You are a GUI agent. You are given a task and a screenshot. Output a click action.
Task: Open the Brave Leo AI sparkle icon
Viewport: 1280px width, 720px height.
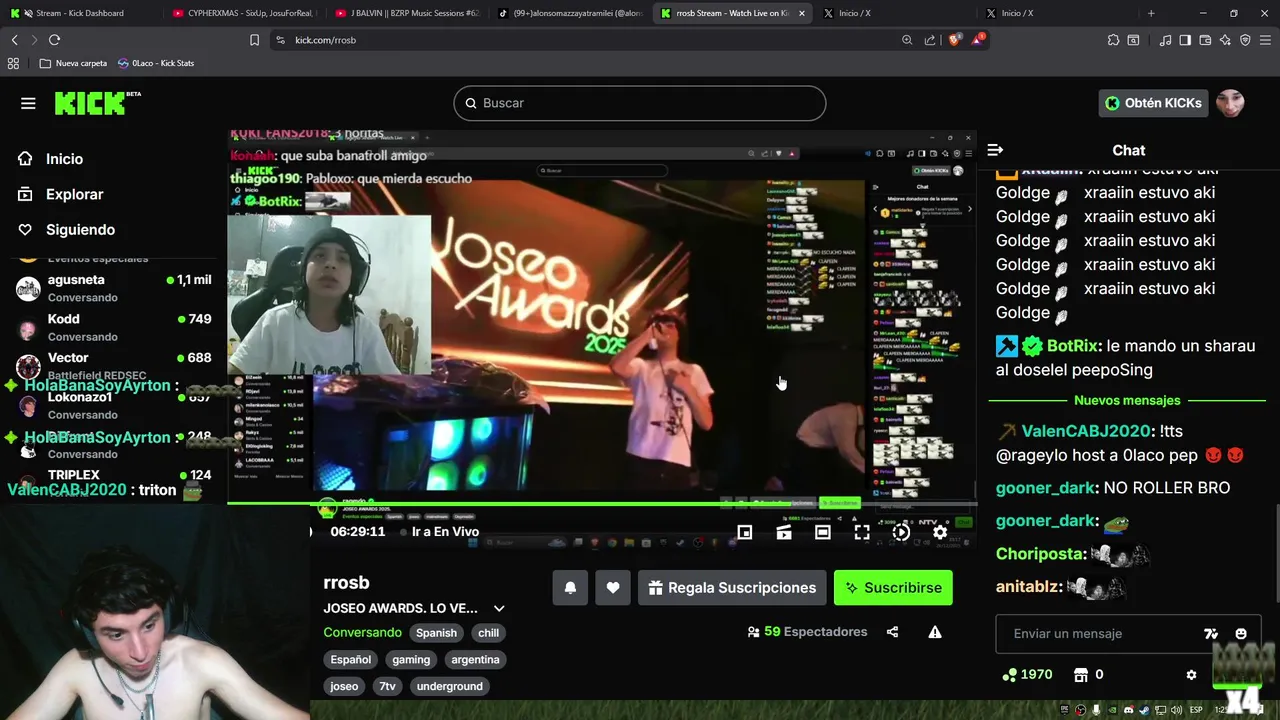coord(1225,40)
